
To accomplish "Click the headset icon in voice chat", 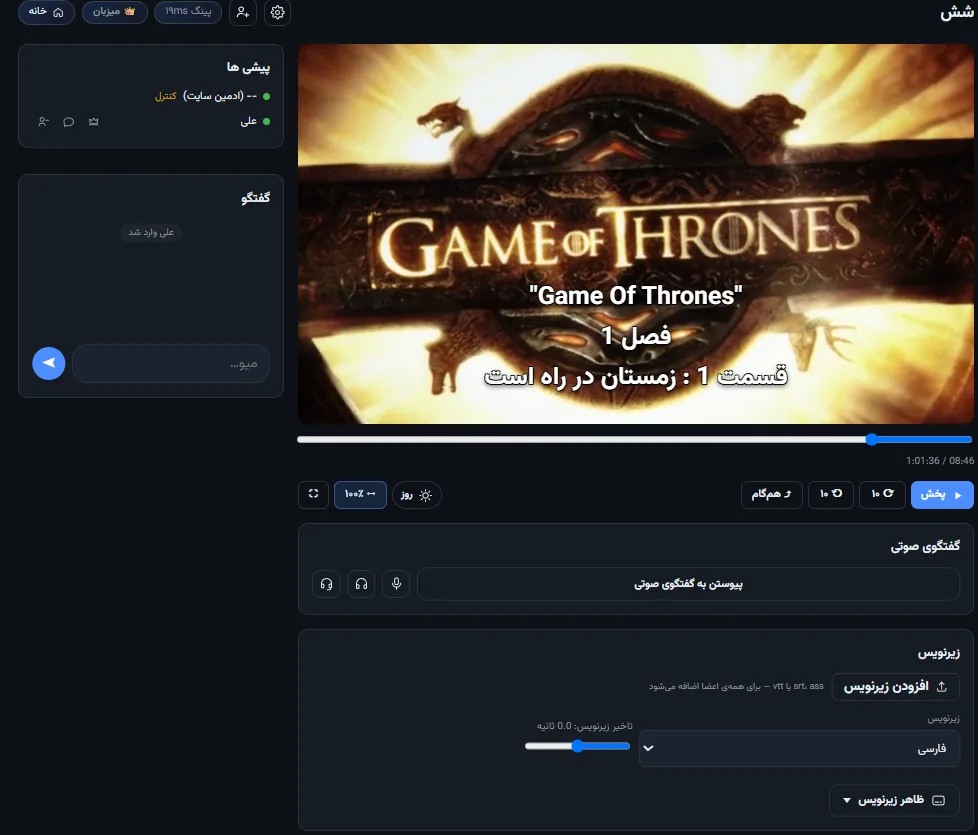I will coord(326,584).
